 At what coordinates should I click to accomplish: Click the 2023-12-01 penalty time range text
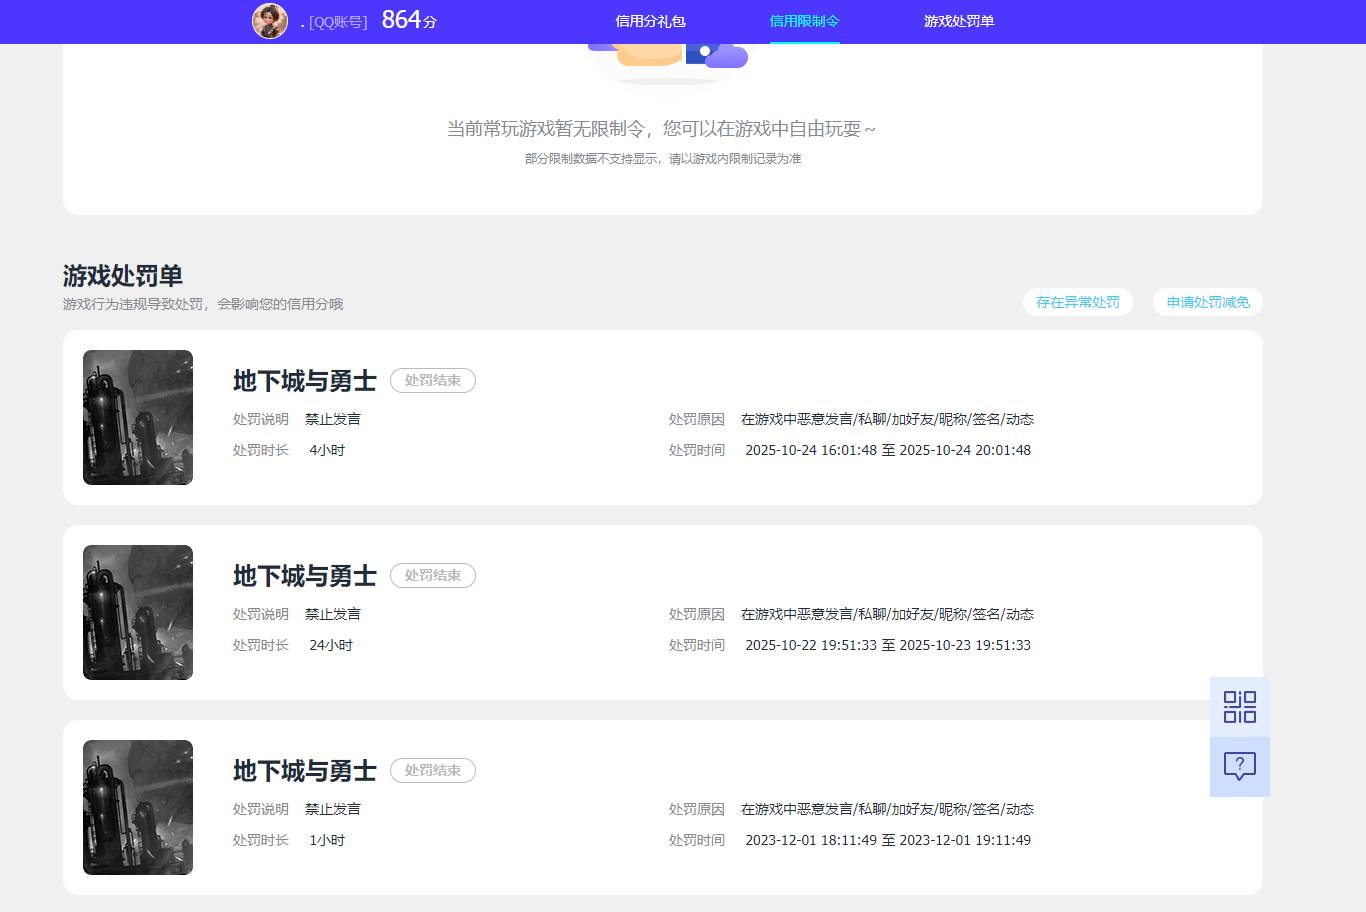888,840
